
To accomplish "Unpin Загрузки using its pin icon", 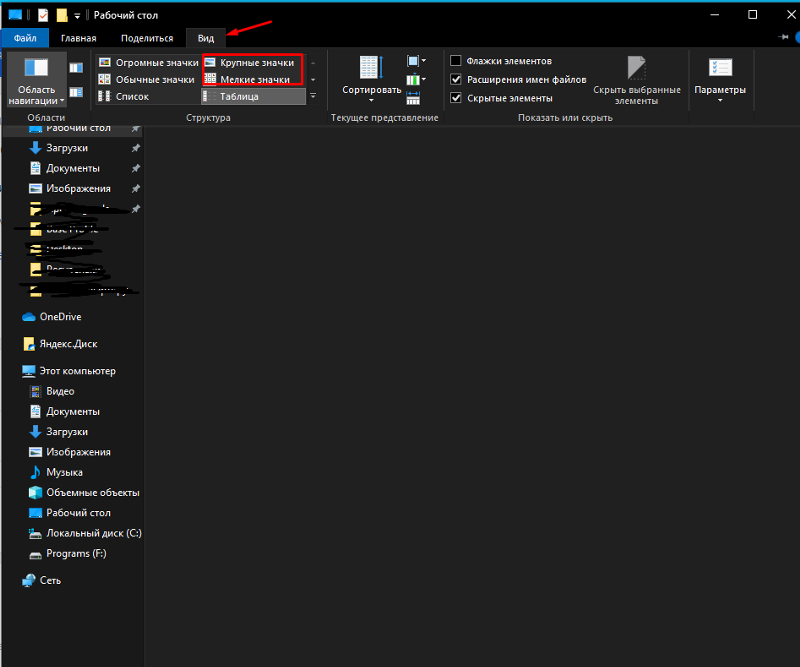I will point(136,148).
